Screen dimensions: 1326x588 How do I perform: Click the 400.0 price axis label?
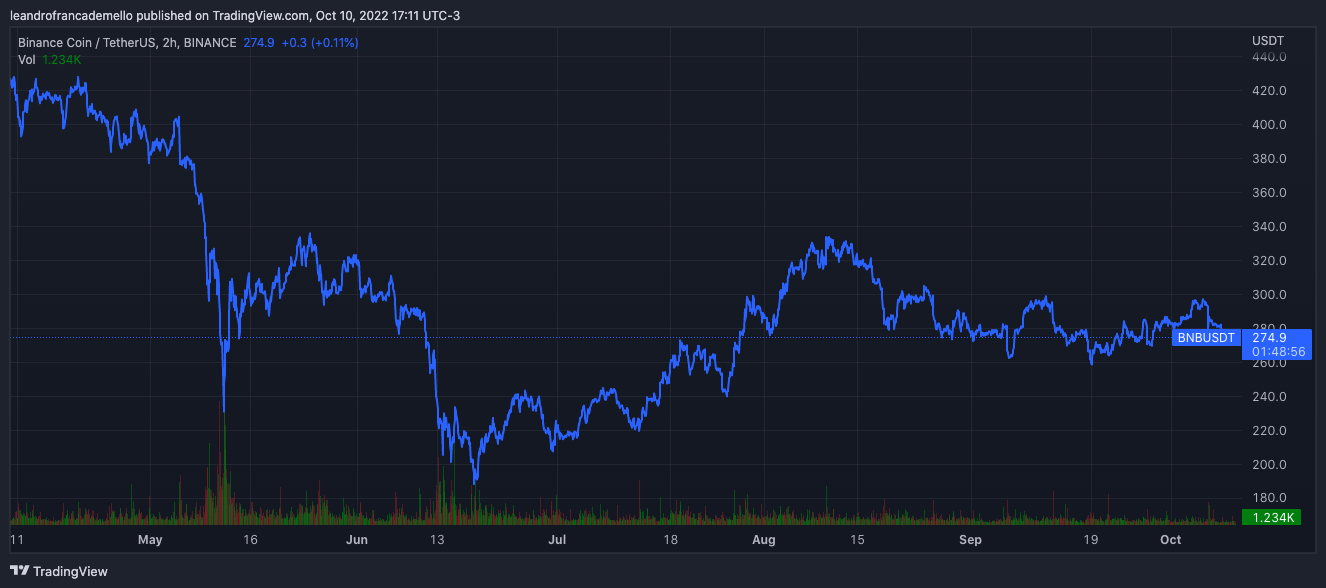click(1268, 125)
